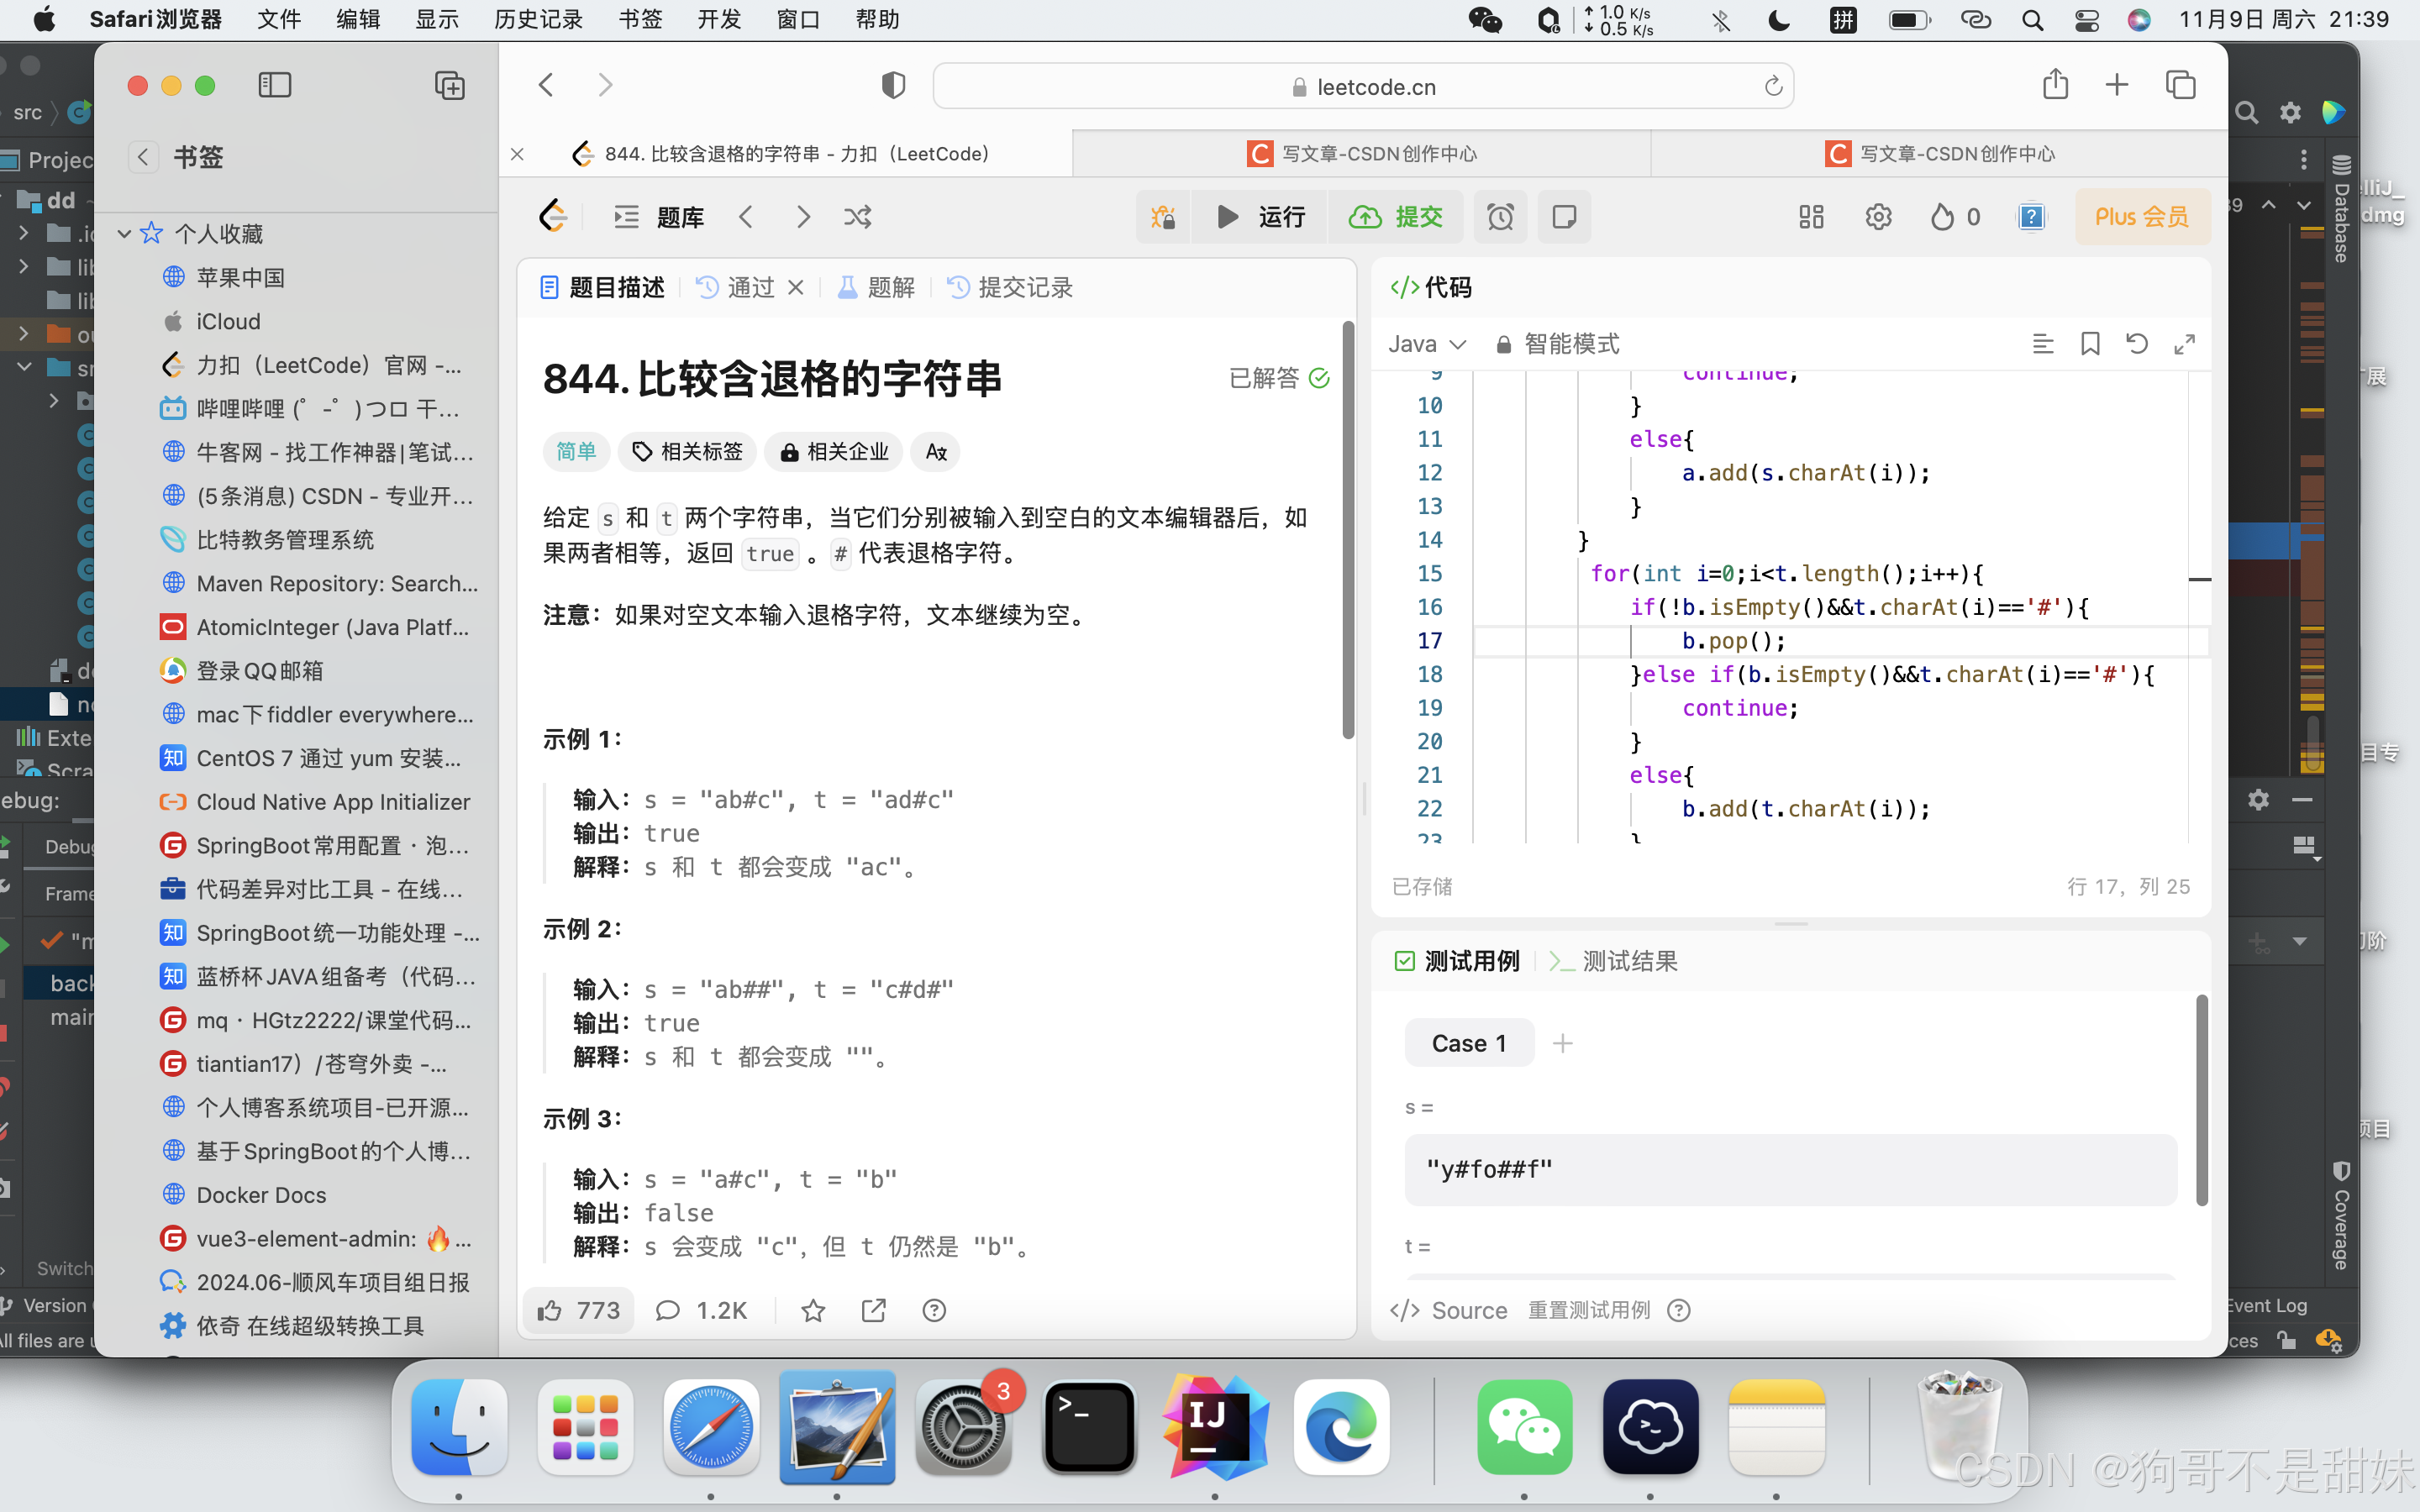2420x1512 pixels.
Task: Open the 历史记录 menu in menu bar
Action: (538, 19)
